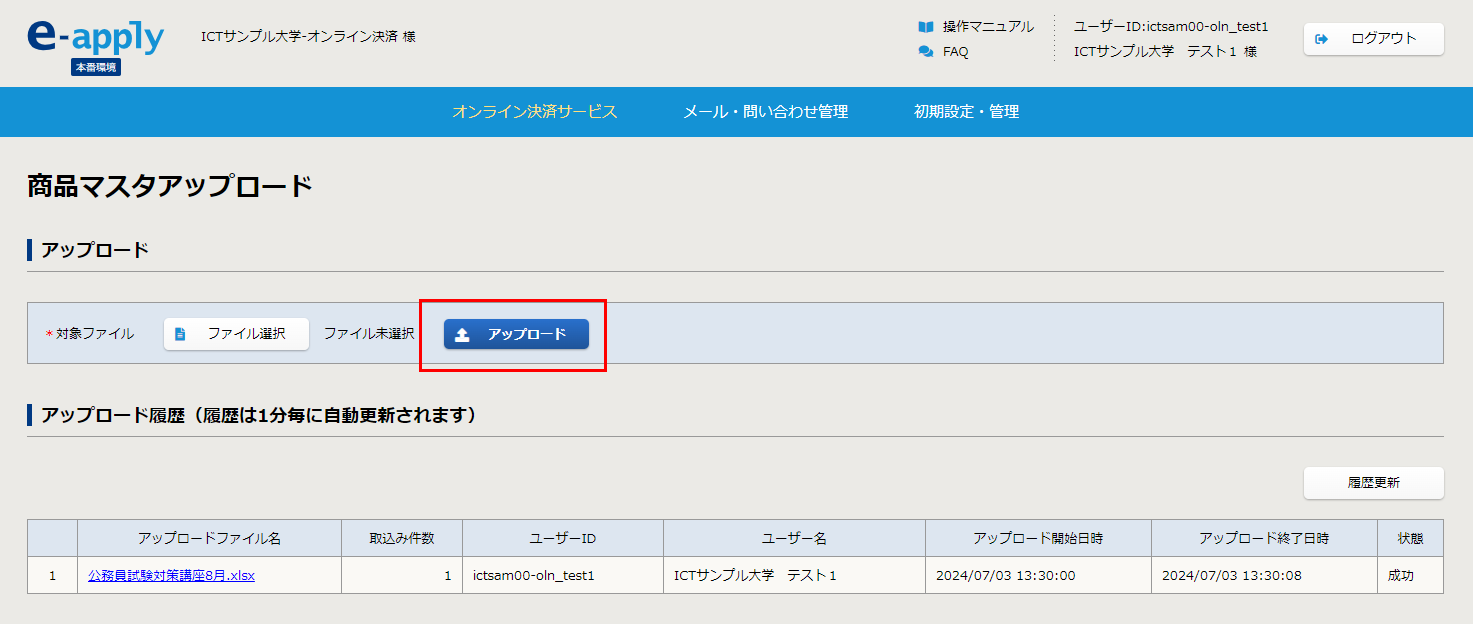The width and height of the screenshot is (1473, 624).
Task: Click the ファイル未選択 file status text
Action: (x=368, y=334)
